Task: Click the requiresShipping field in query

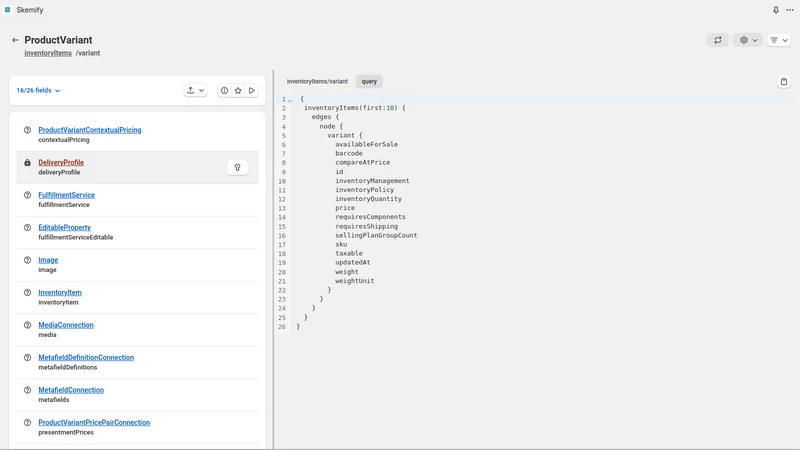Action: [366, 226]
